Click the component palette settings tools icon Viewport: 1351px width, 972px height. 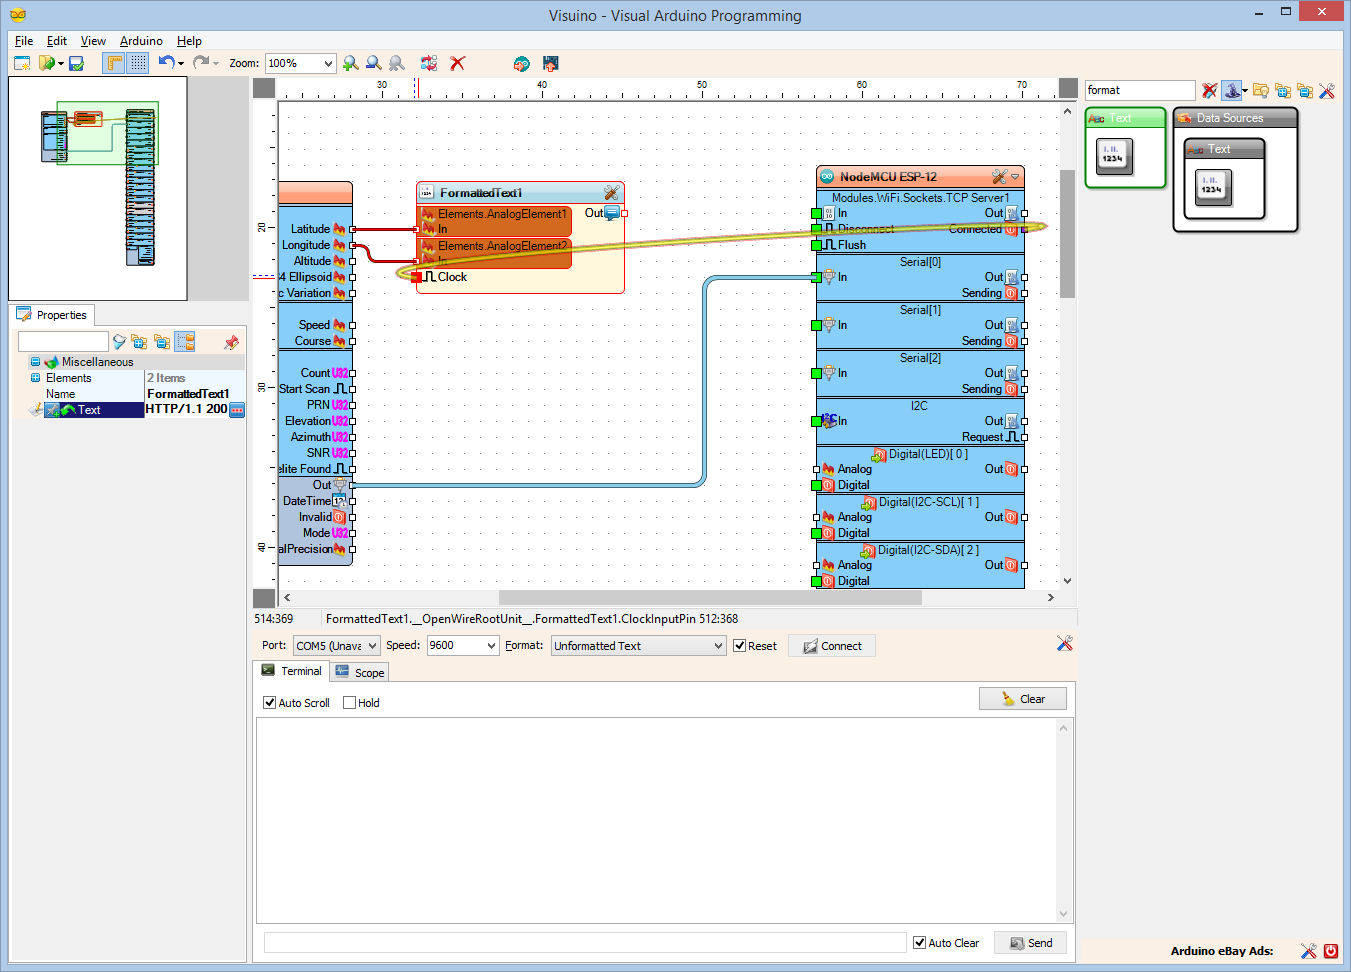point(1326,90)
